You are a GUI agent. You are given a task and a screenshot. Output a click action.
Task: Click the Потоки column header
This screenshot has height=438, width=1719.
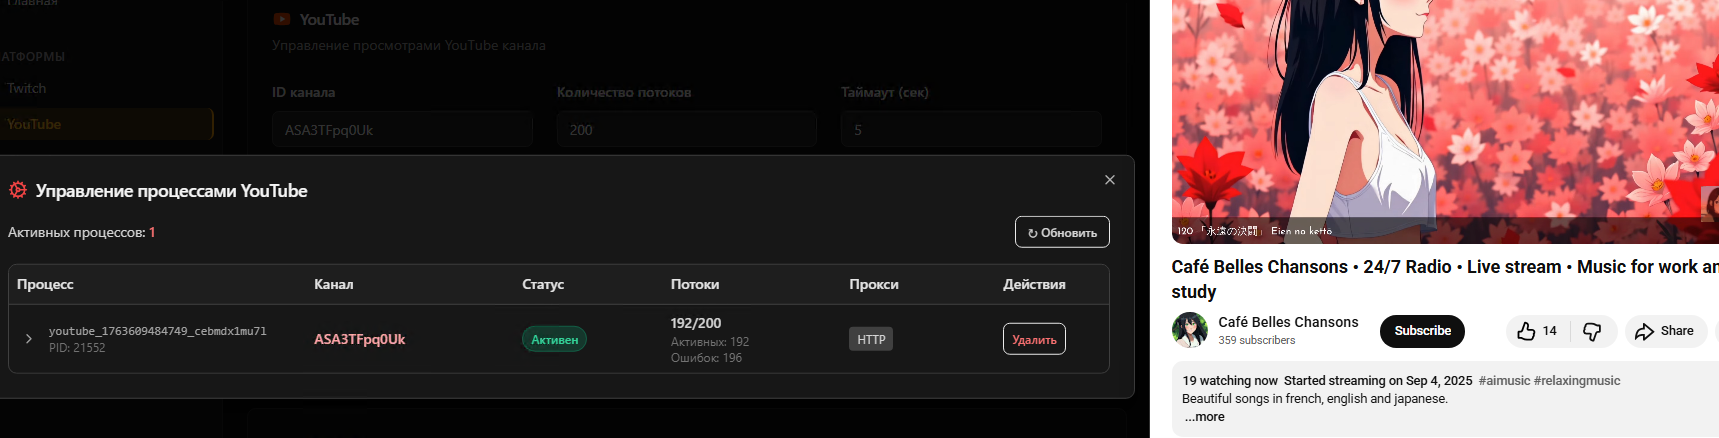(695, 284)
